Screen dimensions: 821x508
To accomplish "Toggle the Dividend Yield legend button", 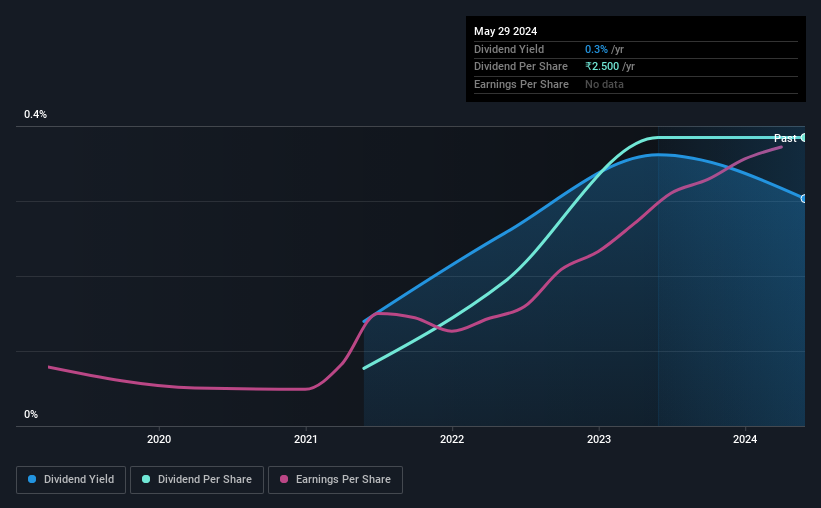I will 71,480.
